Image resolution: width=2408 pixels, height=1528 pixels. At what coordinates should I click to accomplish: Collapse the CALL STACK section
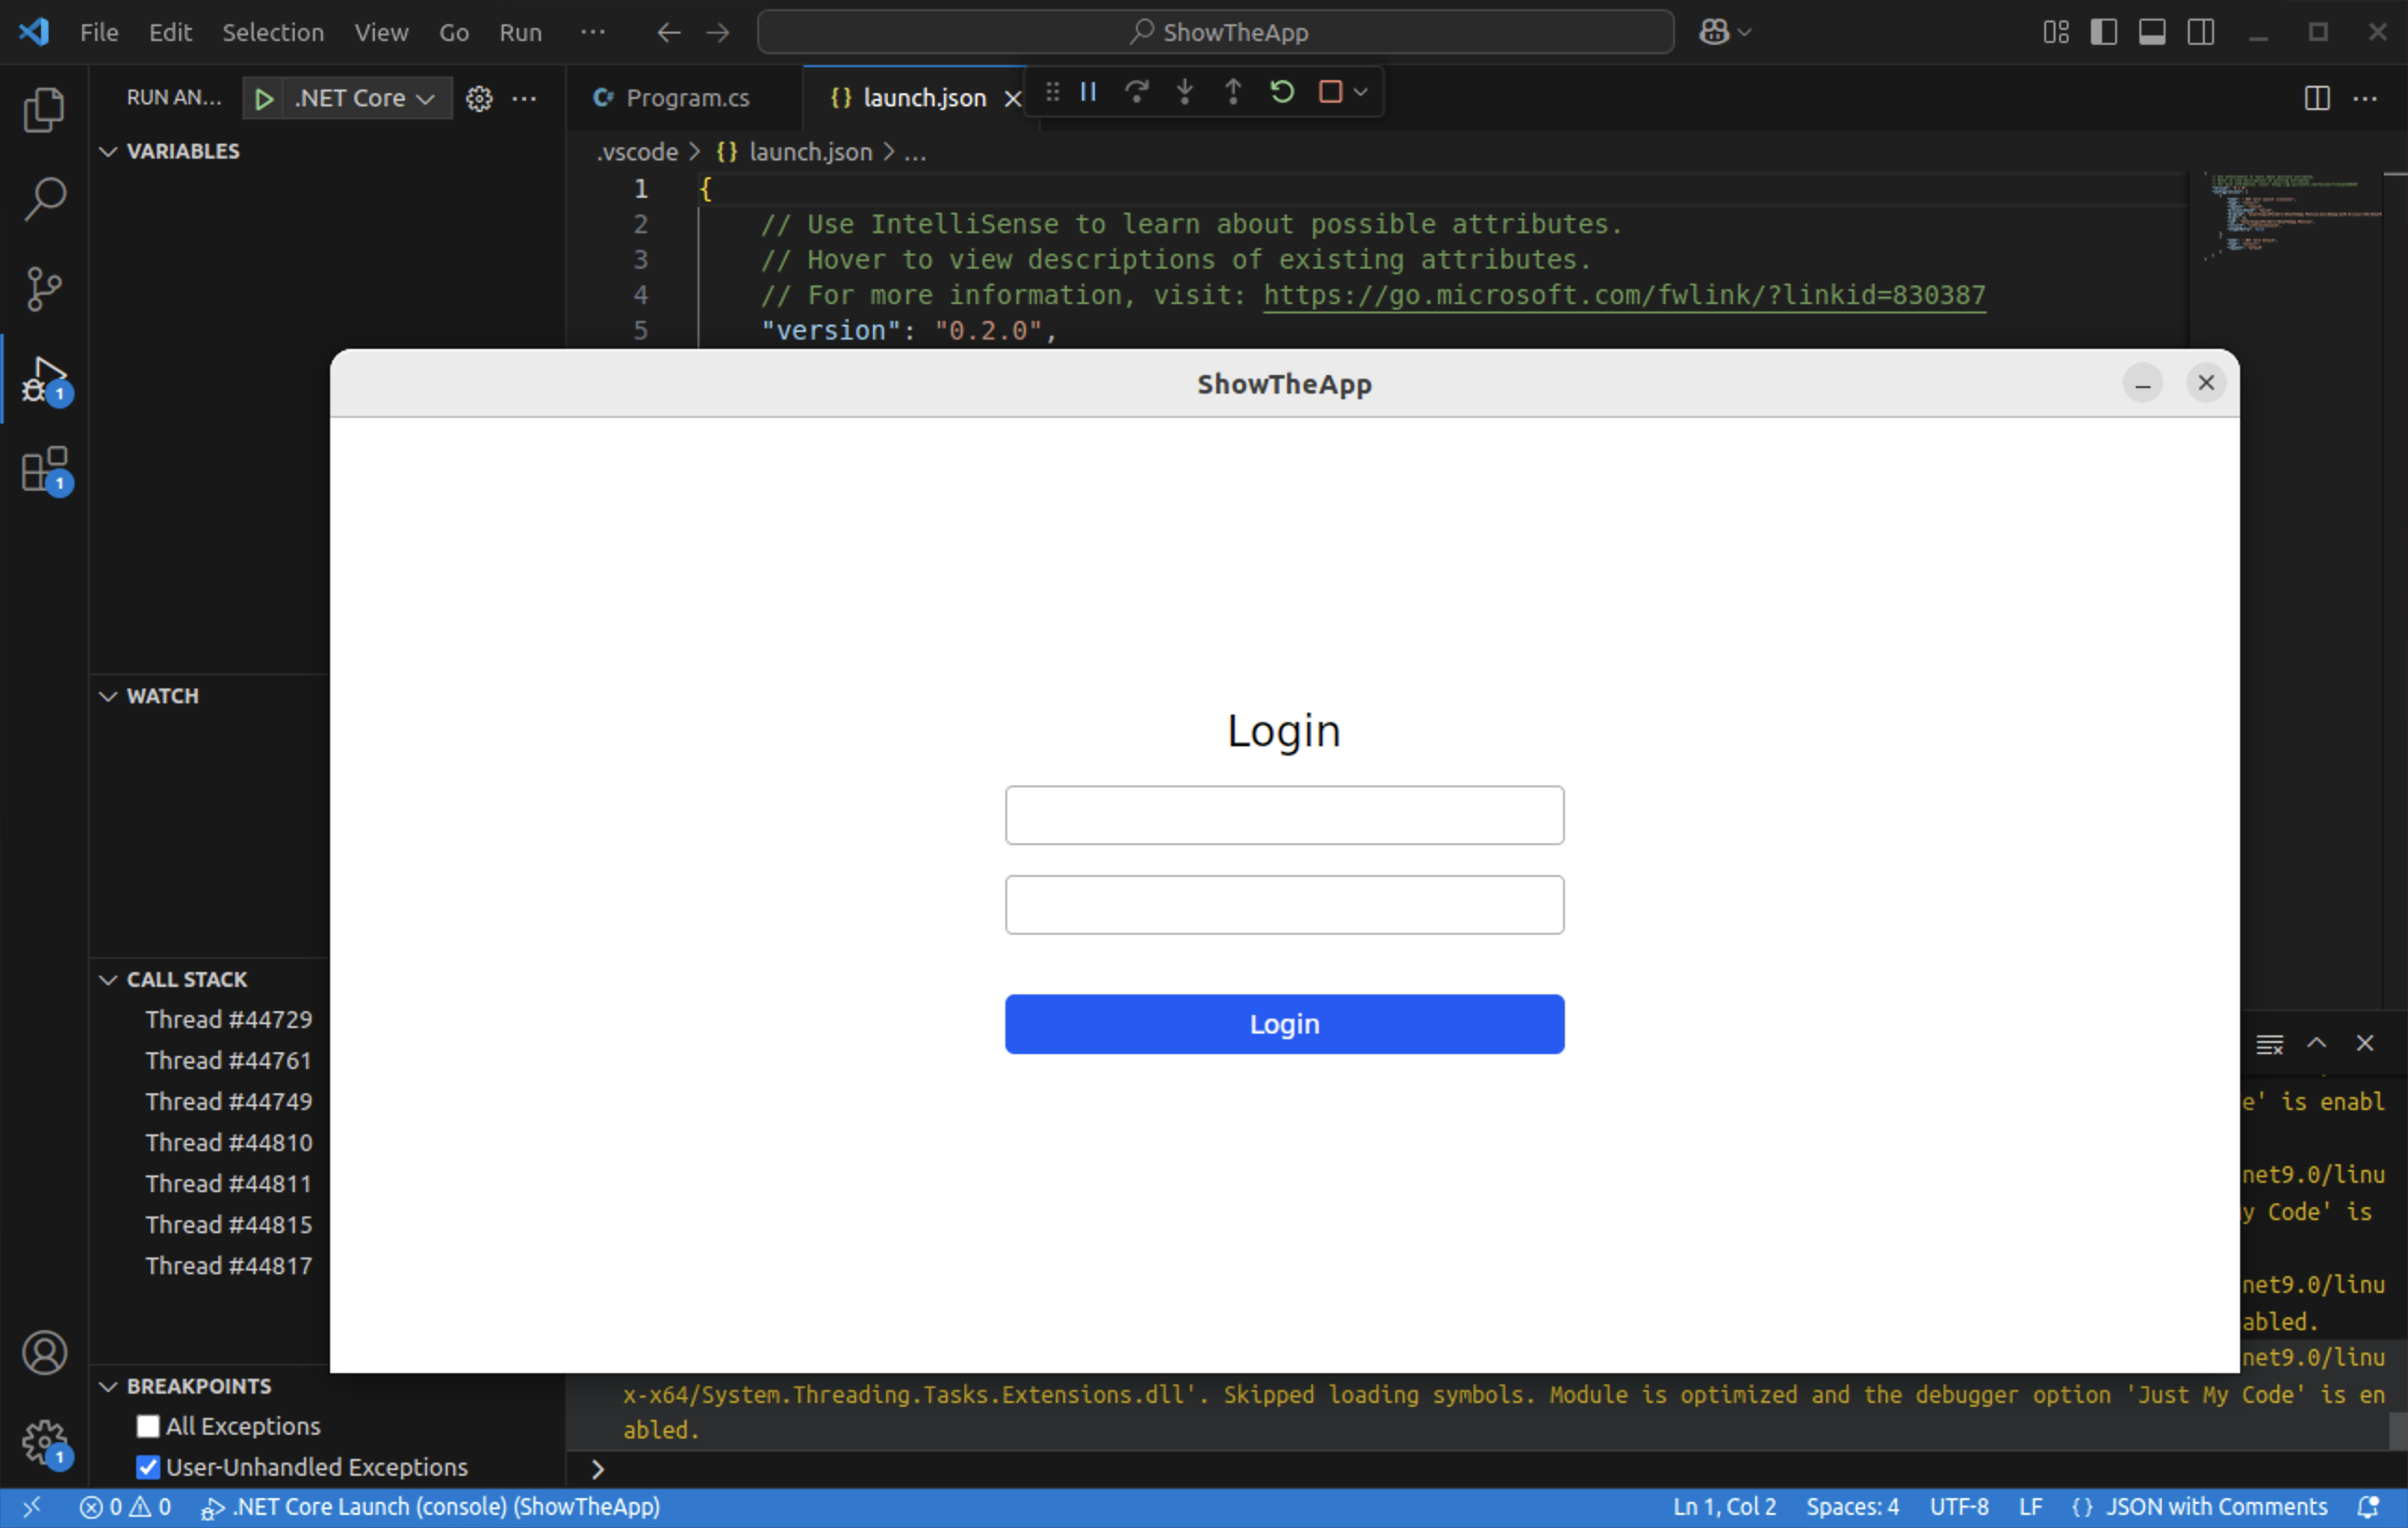tap(108, 979)
